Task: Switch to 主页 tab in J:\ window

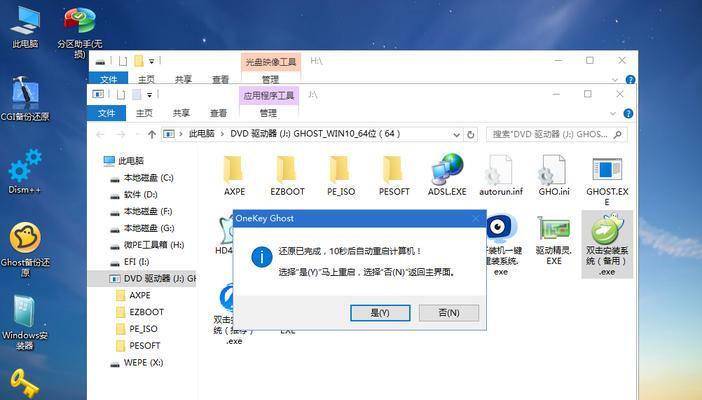Action: click(x=144, y=113)
